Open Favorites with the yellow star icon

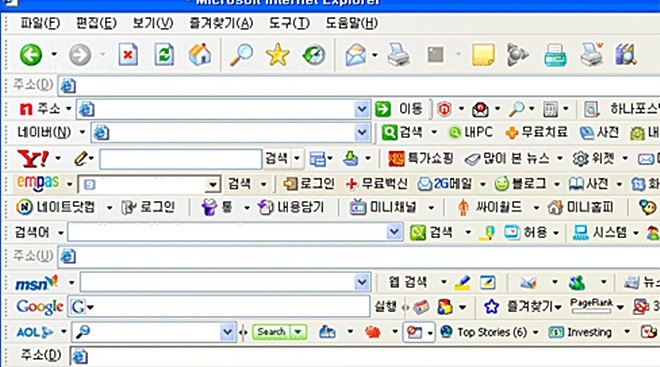point(277,55)
